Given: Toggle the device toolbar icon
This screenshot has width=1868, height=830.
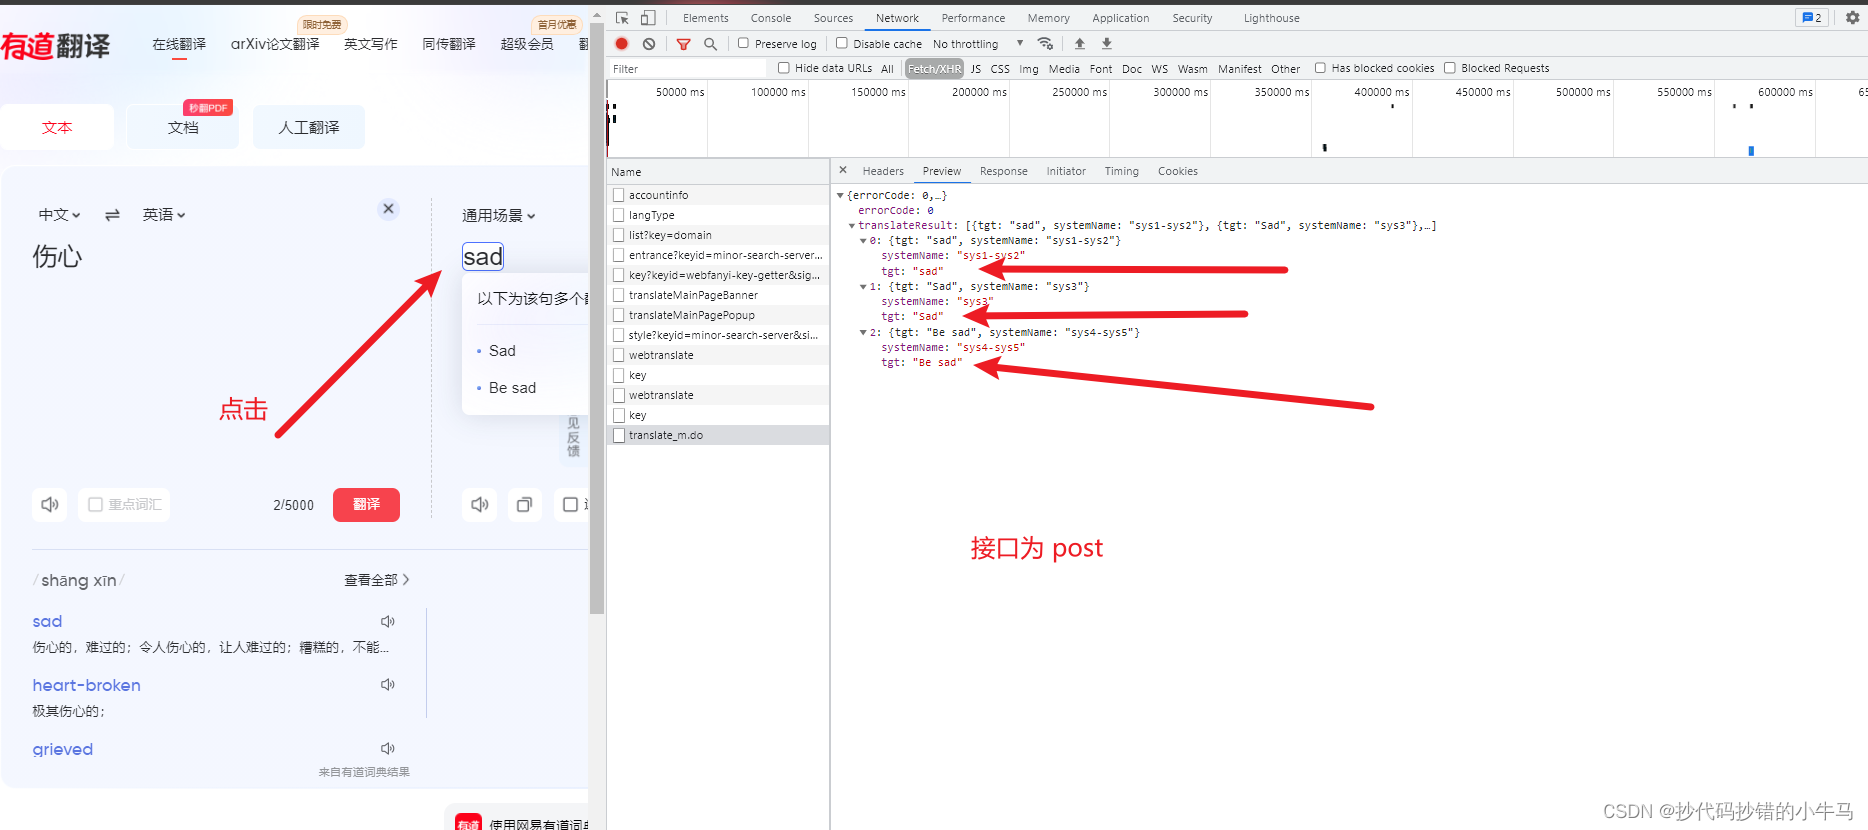Looking at the screenshot, I should pos(648,18).
